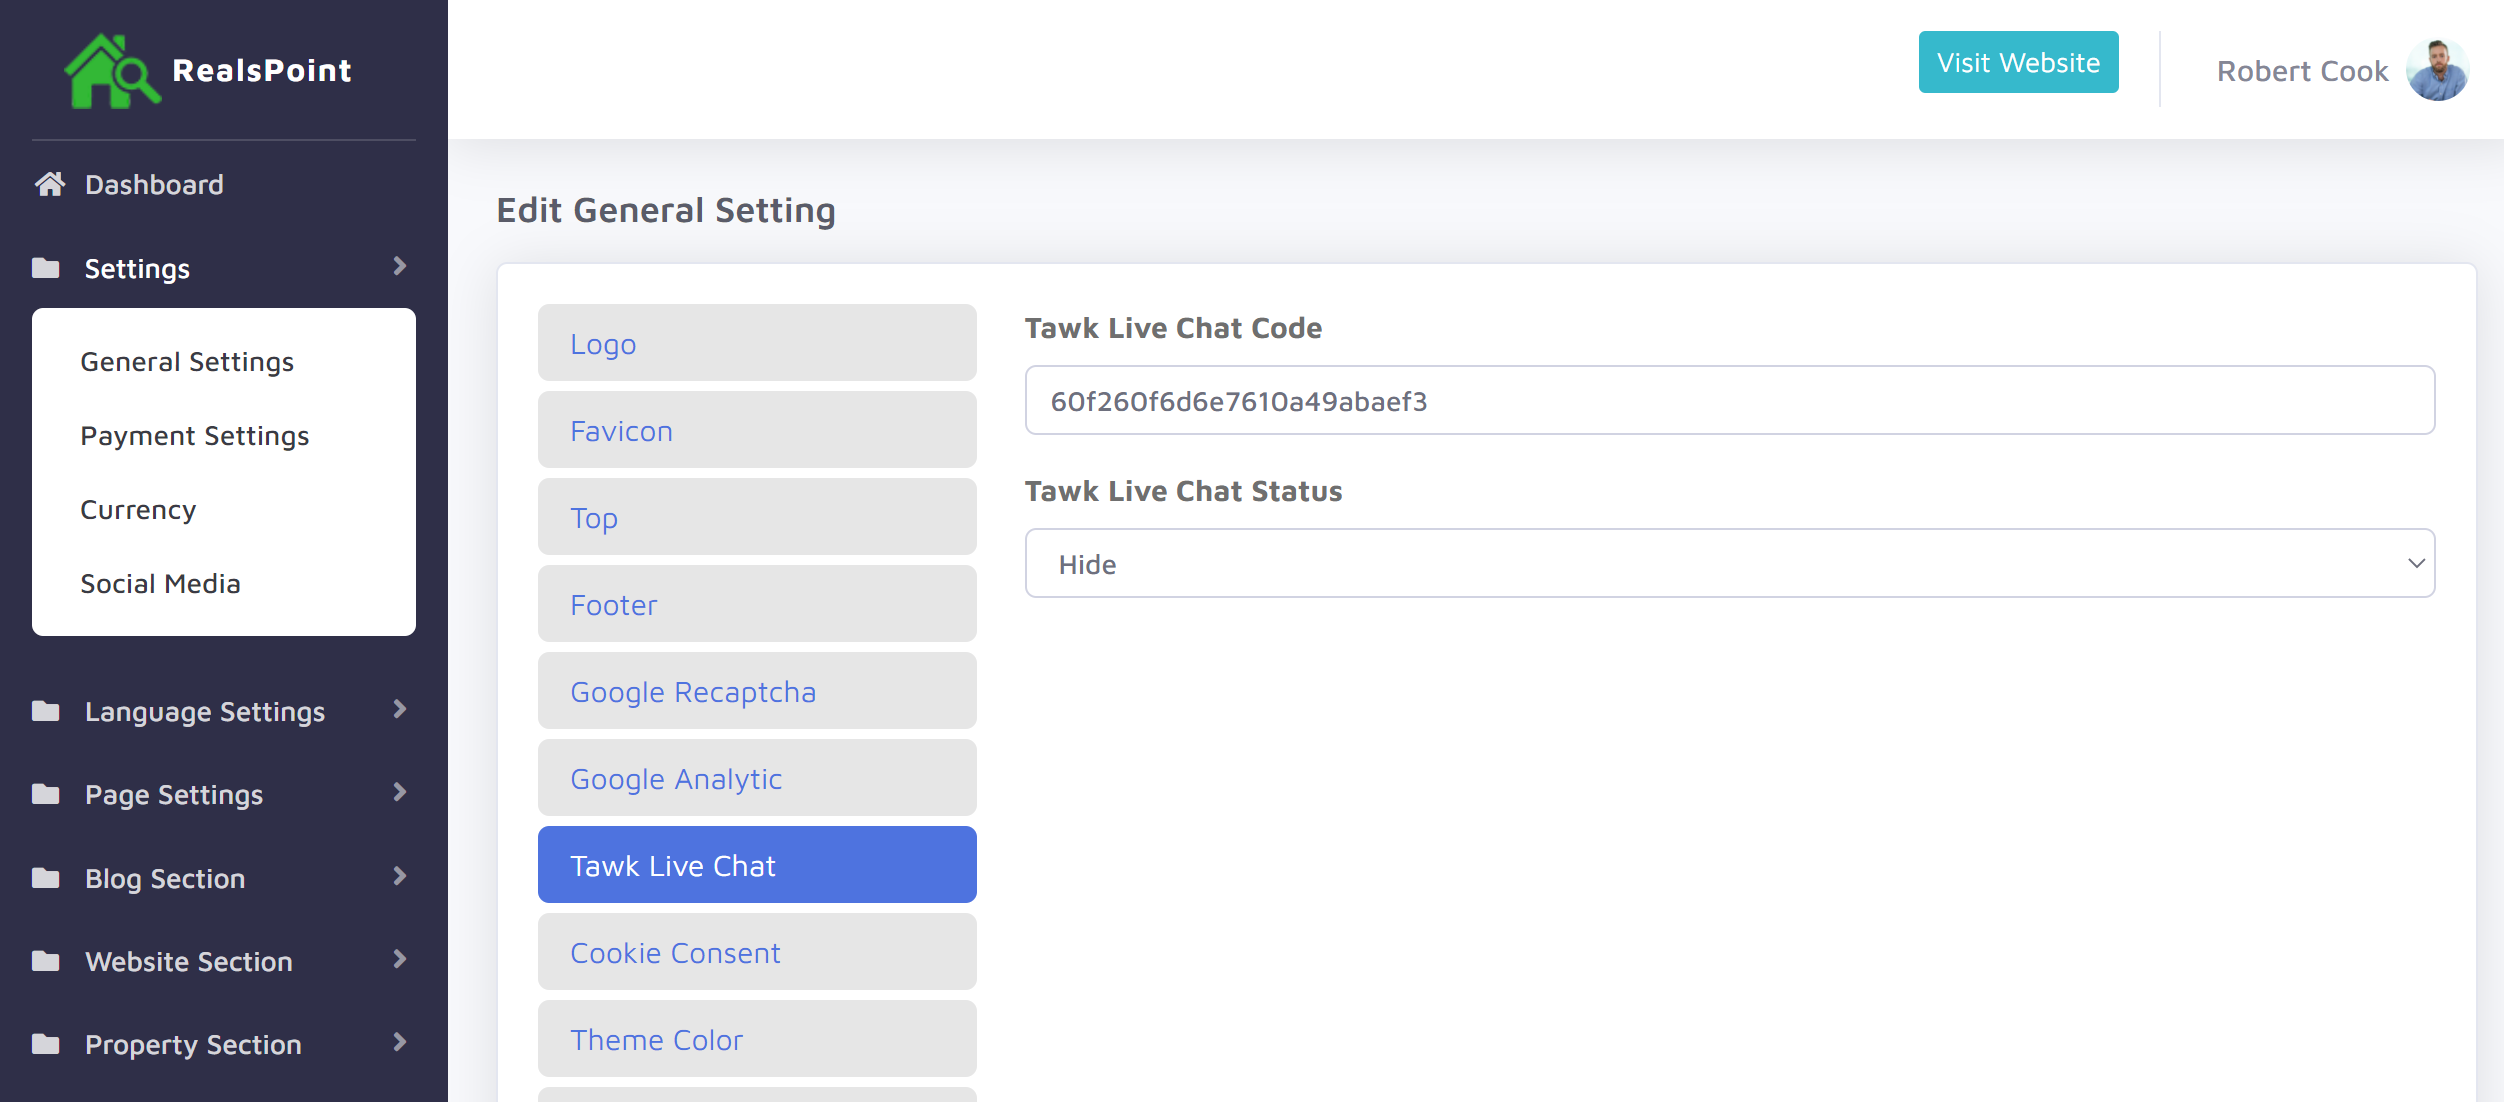The height and width of the screenshot is (1102, 2504).
Task: Click the Dashboard home icon
Action: pos(50,184)
